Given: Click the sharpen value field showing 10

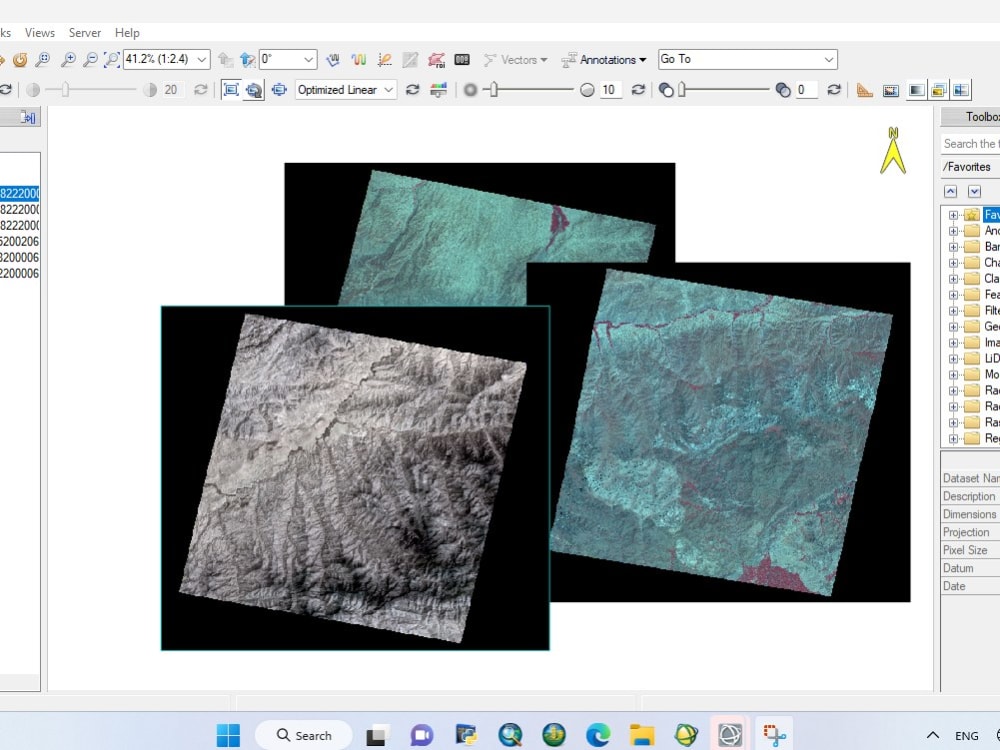Looking at the screenshot, I should click(610, 90).
